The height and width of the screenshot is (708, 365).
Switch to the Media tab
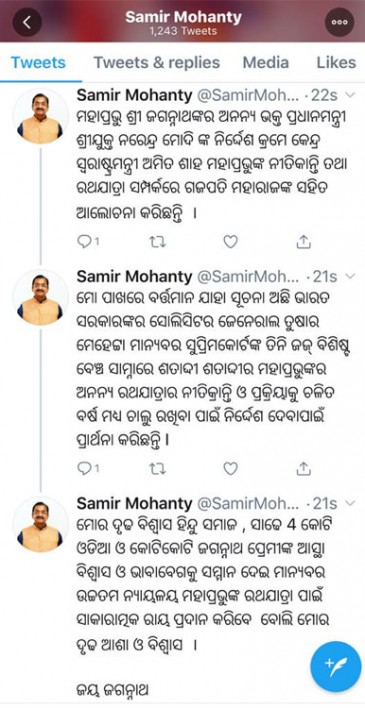(266, 63)
